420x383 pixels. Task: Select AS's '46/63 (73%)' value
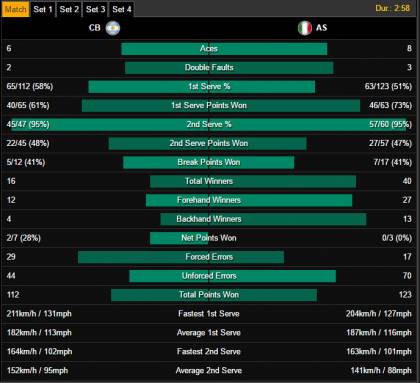(x=390, y=106)
